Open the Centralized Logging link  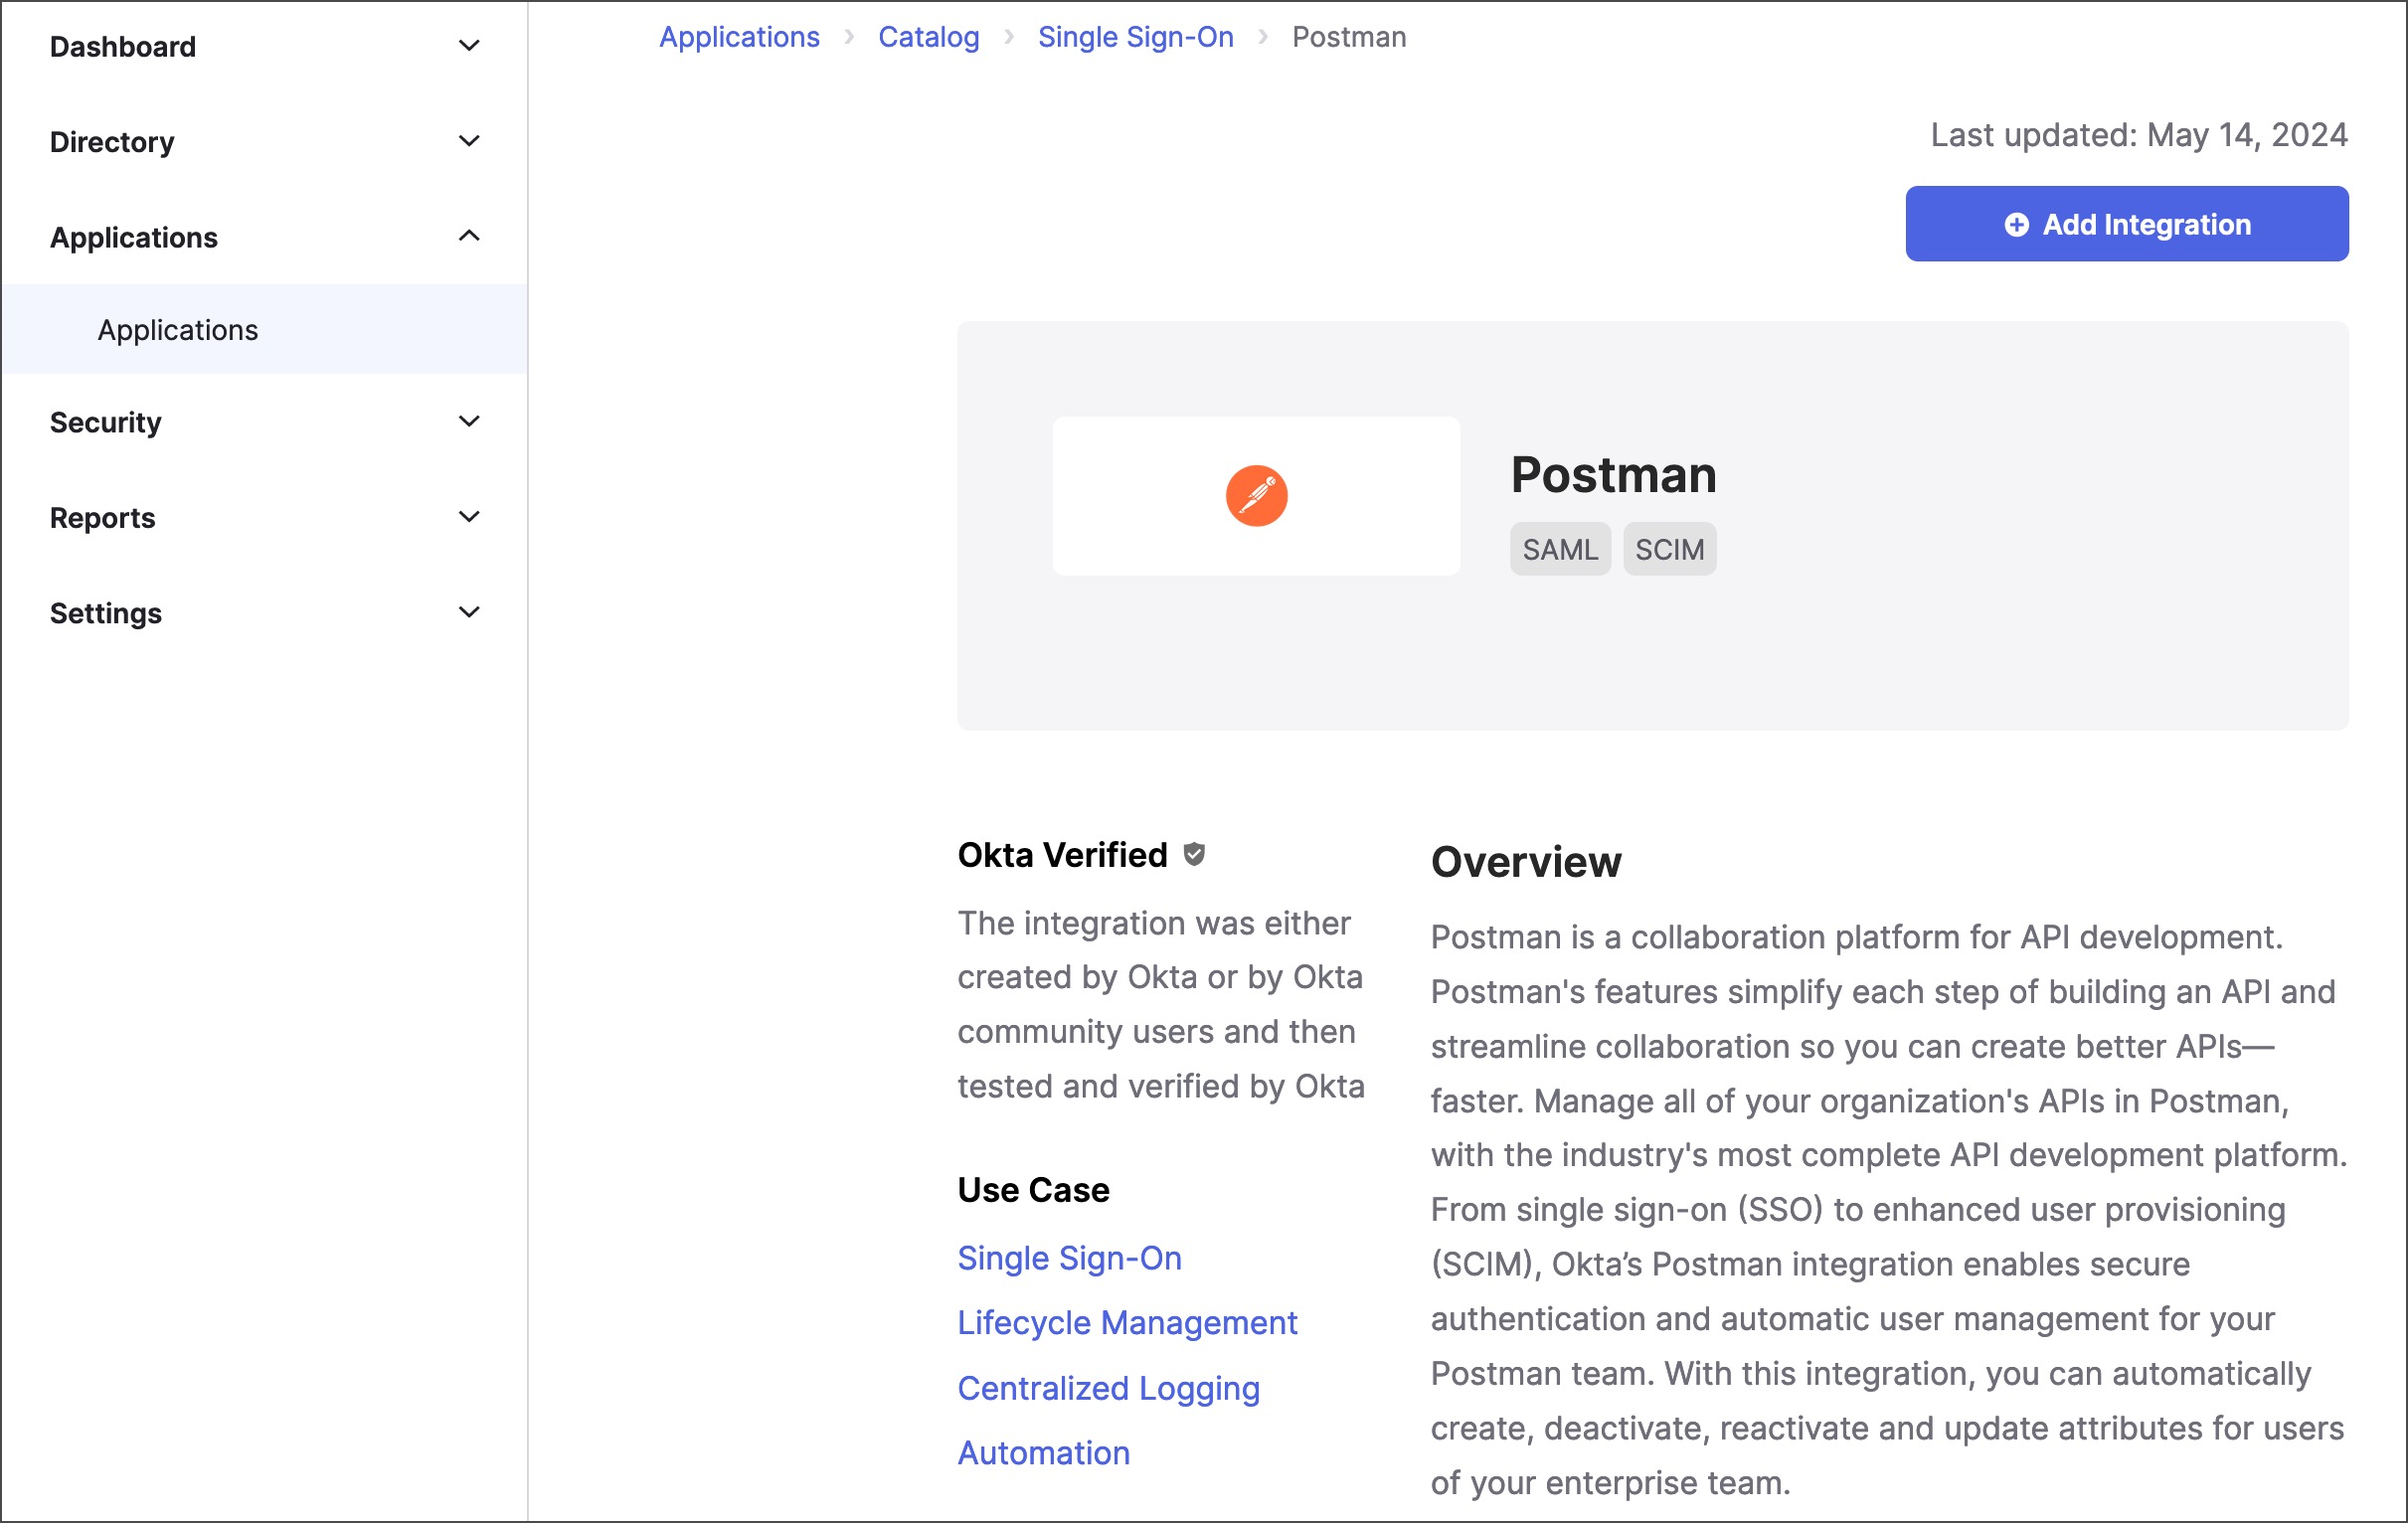1108,1389
